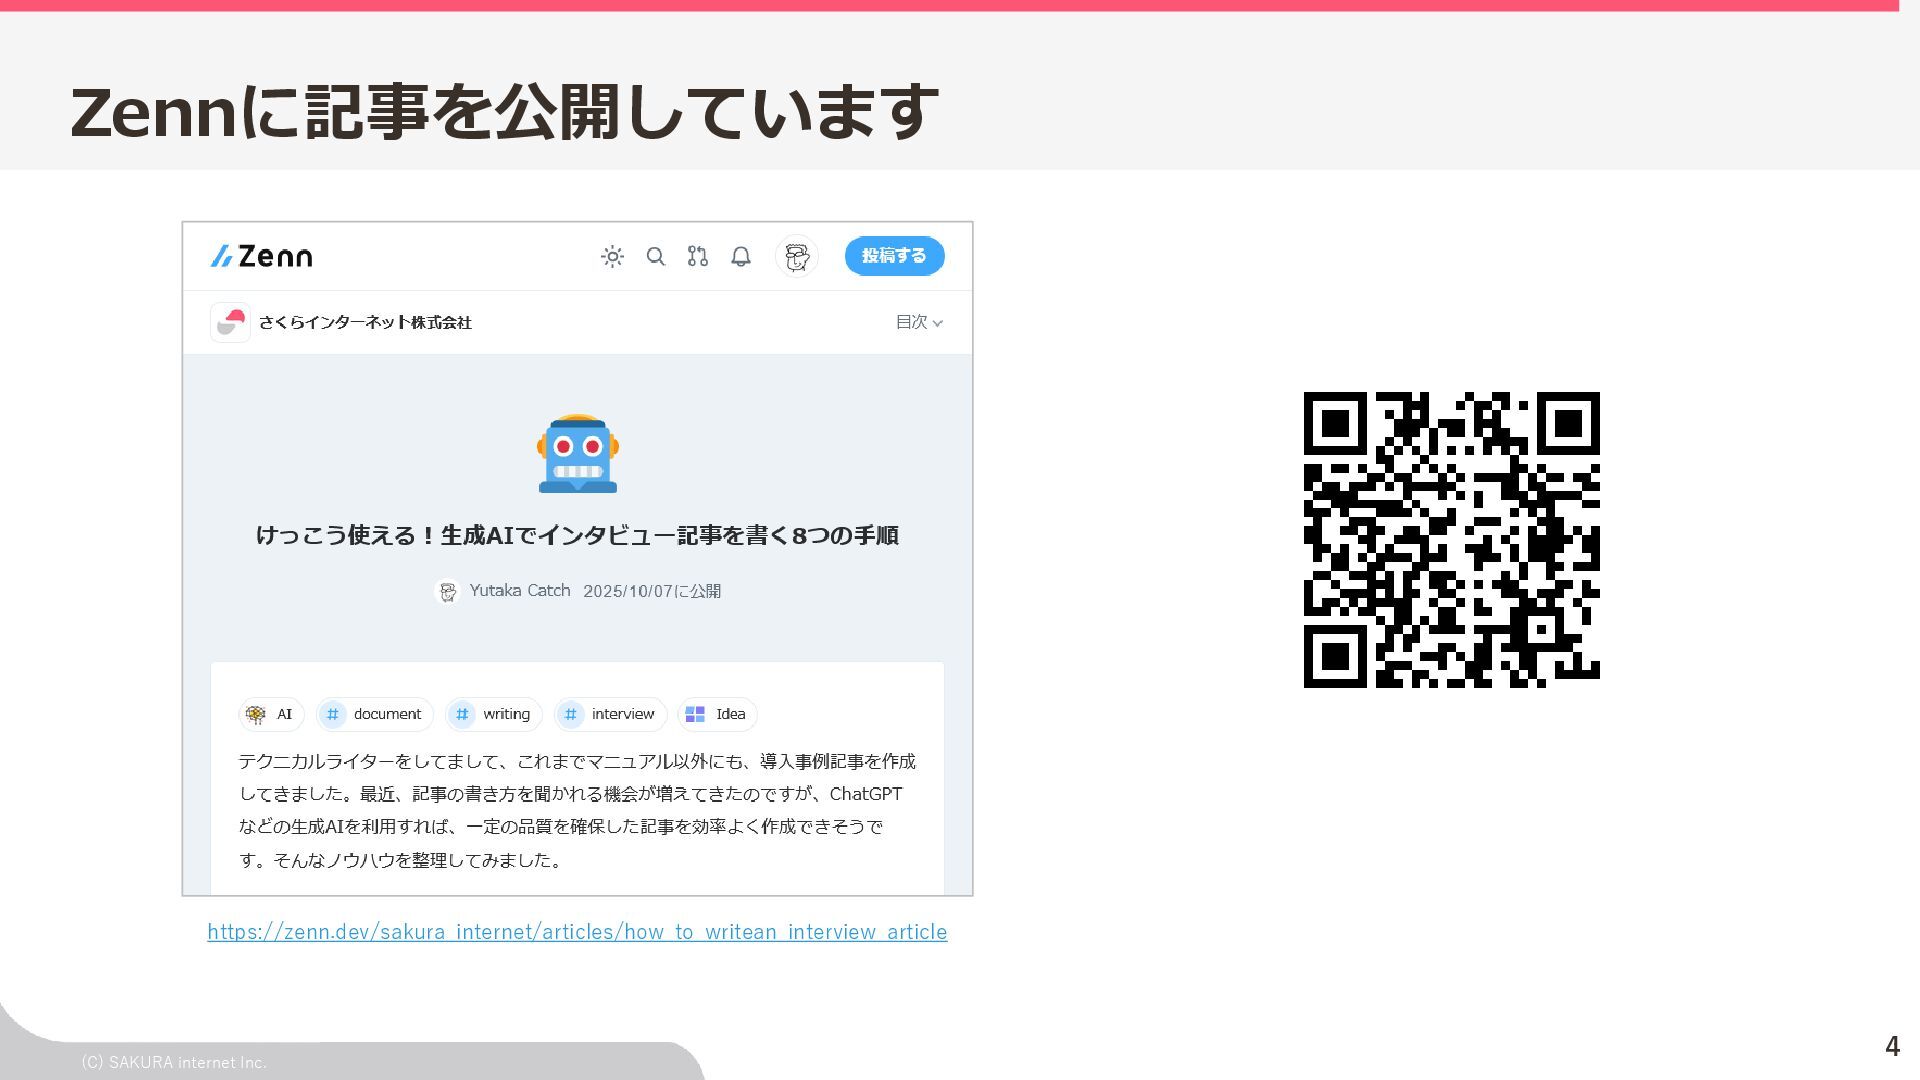This screenshot has height=1080, width=1920.
Task: Open the notifications bell icon
Action: pos(740,257)
